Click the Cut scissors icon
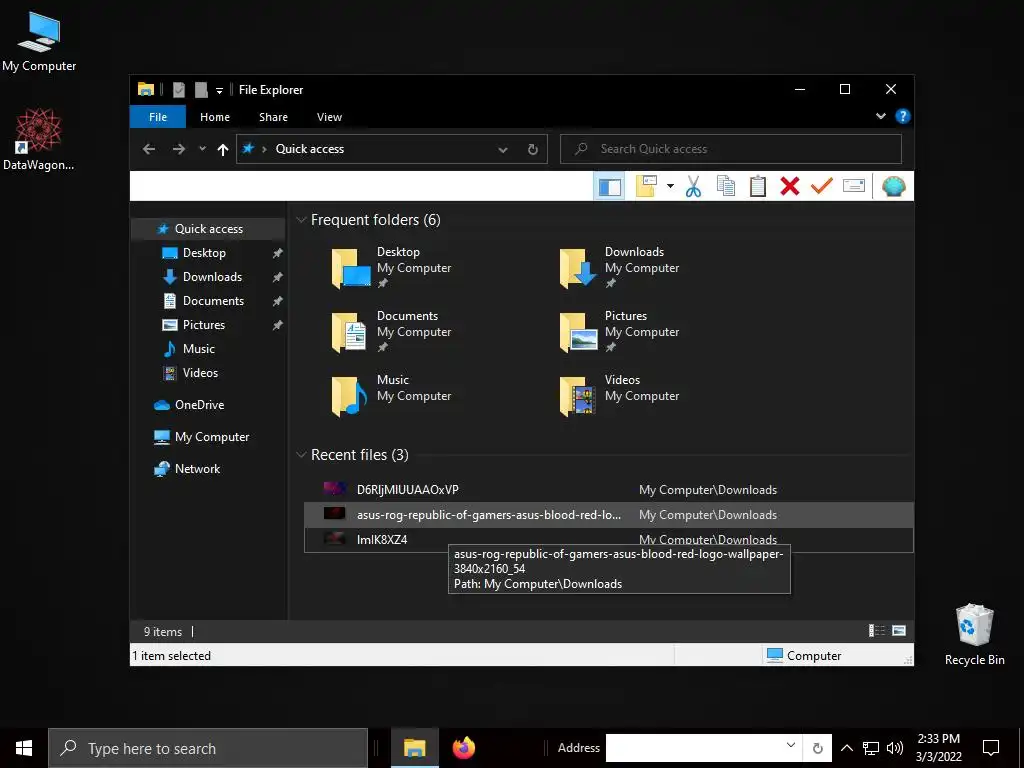Image resolution: width=1024 pixels, height=768 pixels. (693, 186)
